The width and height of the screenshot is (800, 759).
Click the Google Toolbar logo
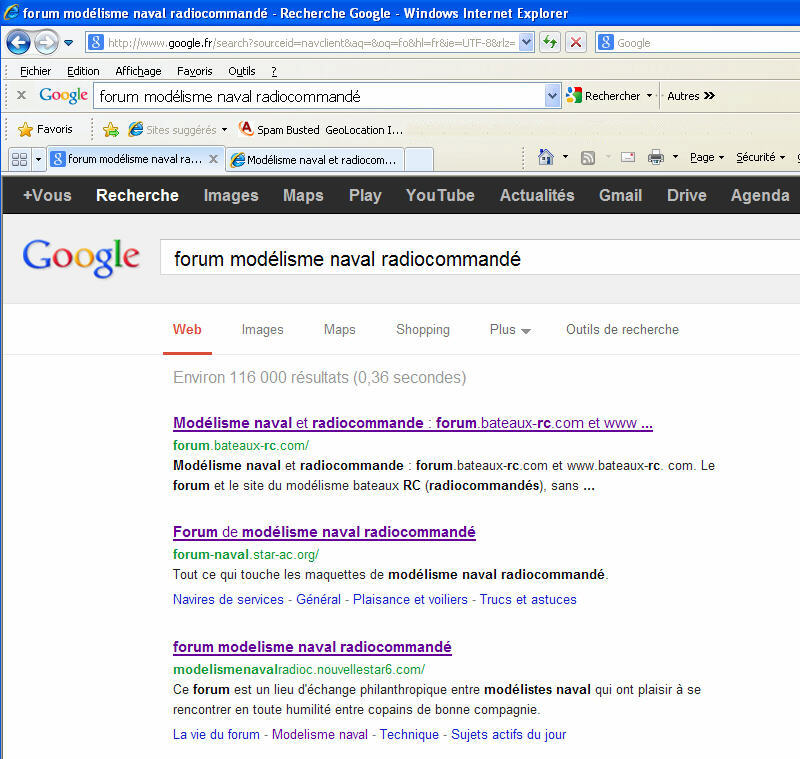click(63, 95)
